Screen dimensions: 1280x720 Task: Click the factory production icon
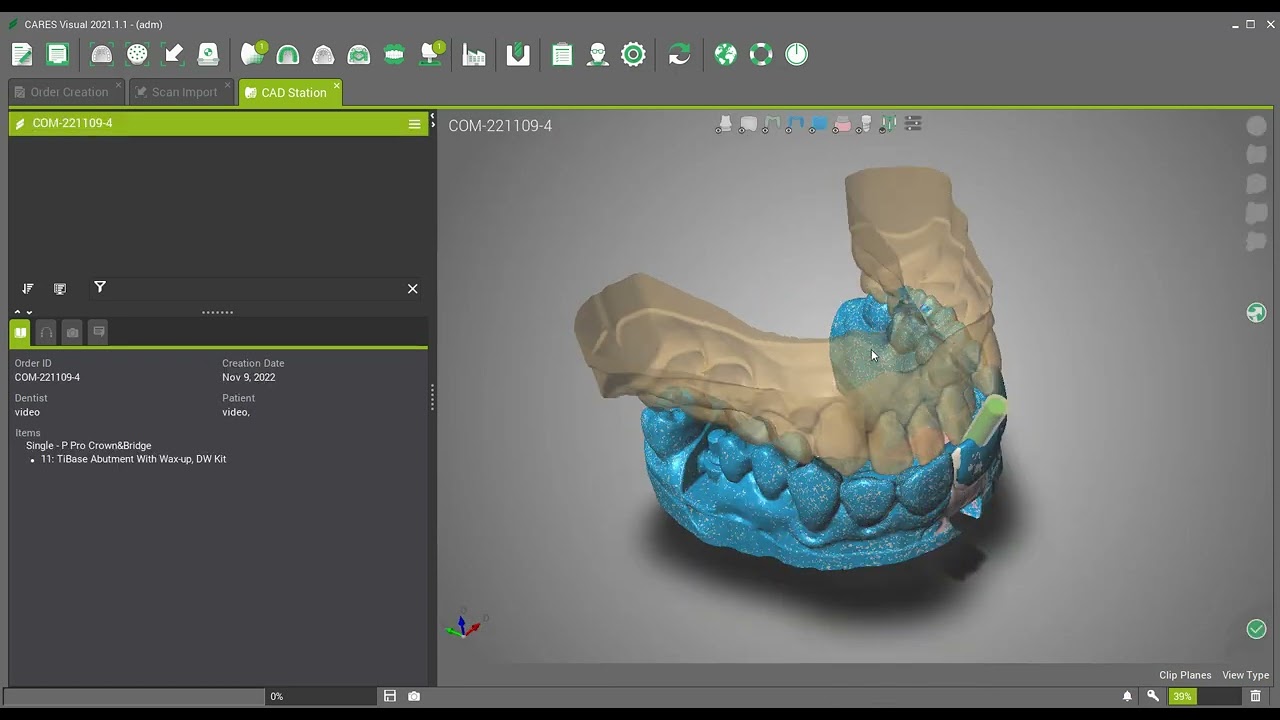click(x=474, y=54)
